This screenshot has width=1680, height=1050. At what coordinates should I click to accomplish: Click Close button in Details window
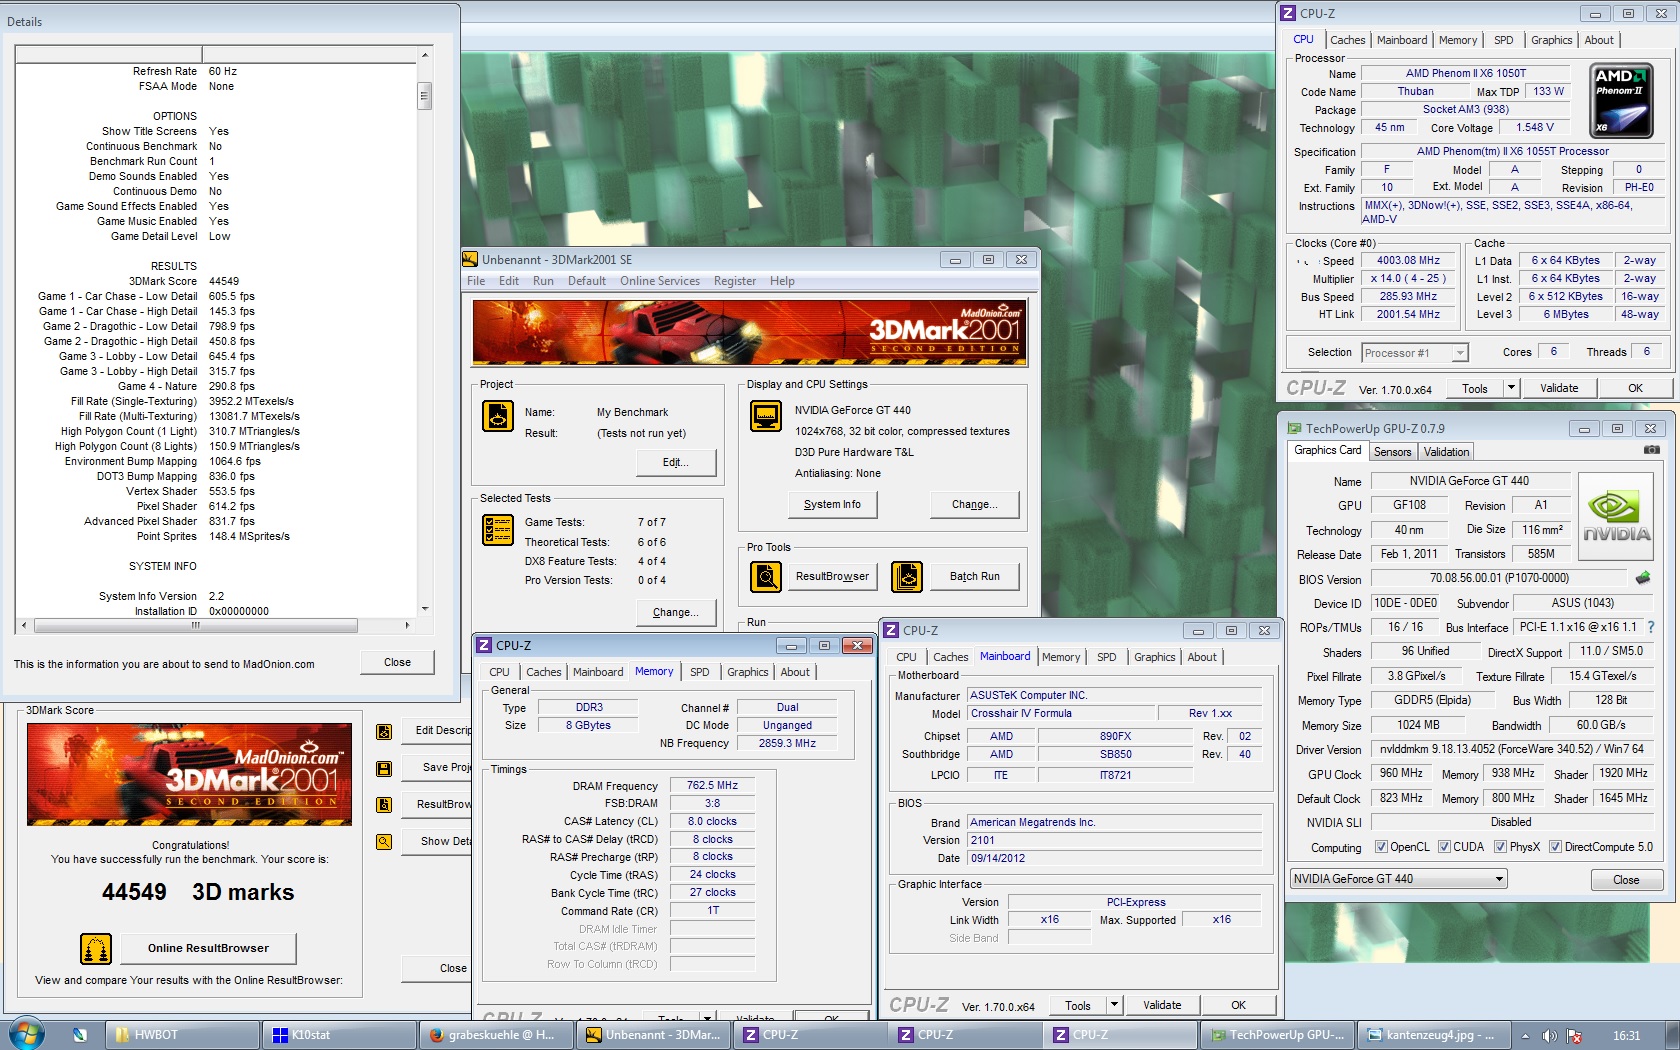point(397,662)
